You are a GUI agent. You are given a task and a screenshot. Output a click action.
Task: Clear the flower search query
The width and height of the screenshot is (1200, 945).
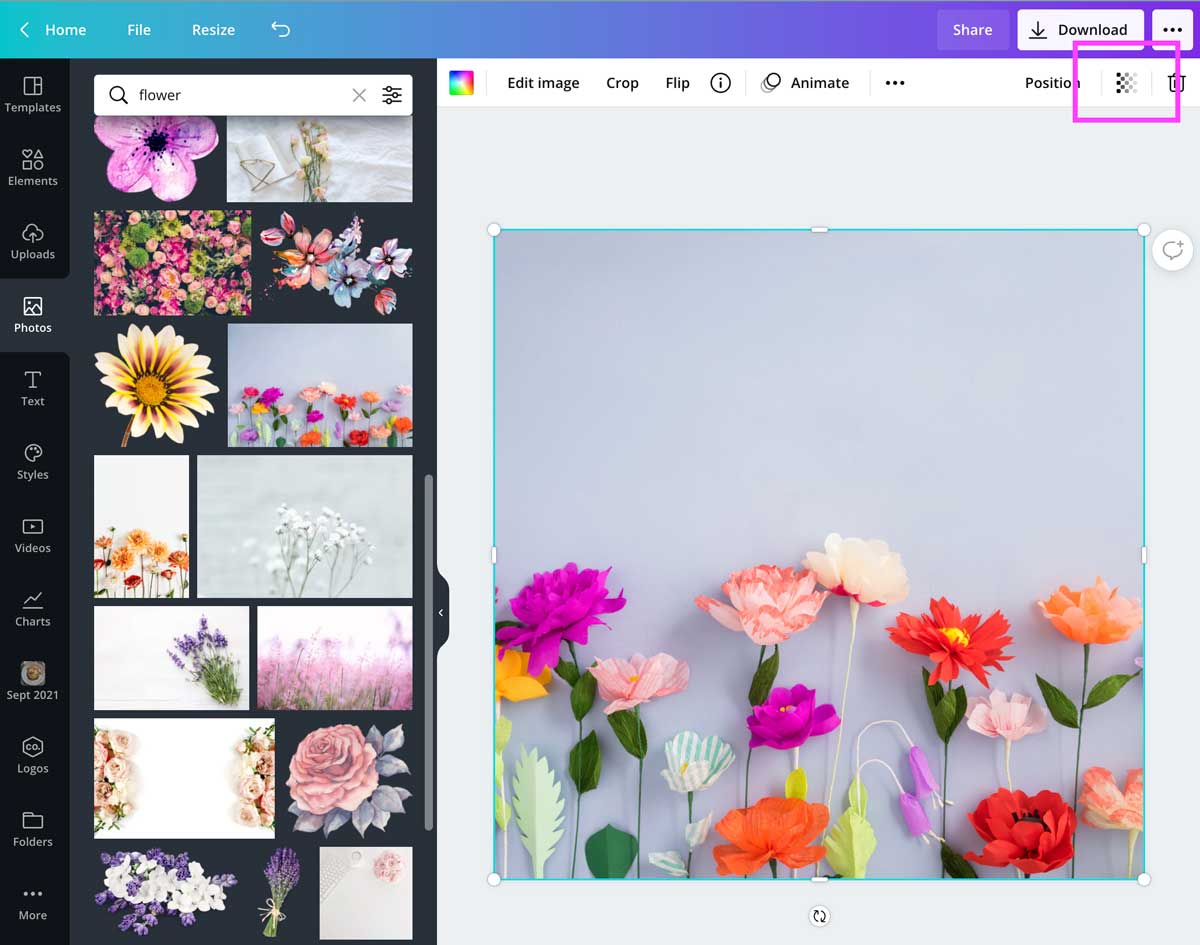coord(359,95)
